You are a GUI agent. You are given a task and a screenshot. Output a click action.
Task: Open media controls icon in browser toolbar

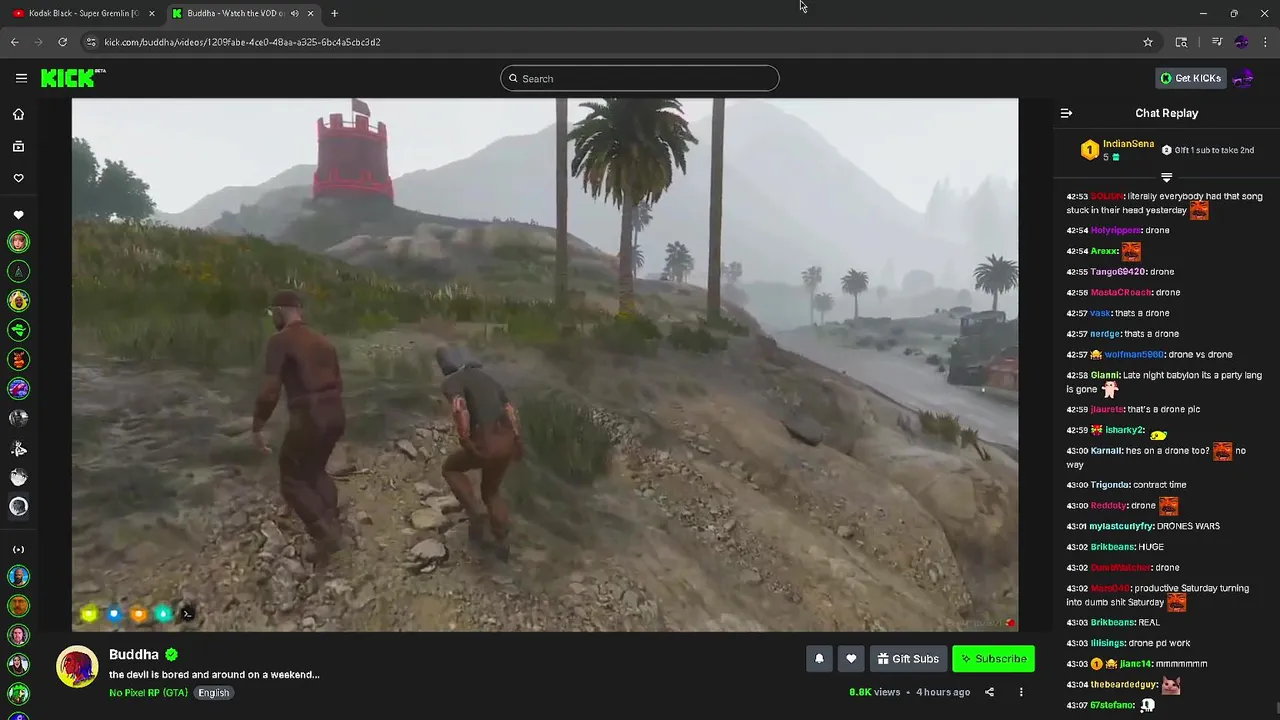coord(1216,42)
